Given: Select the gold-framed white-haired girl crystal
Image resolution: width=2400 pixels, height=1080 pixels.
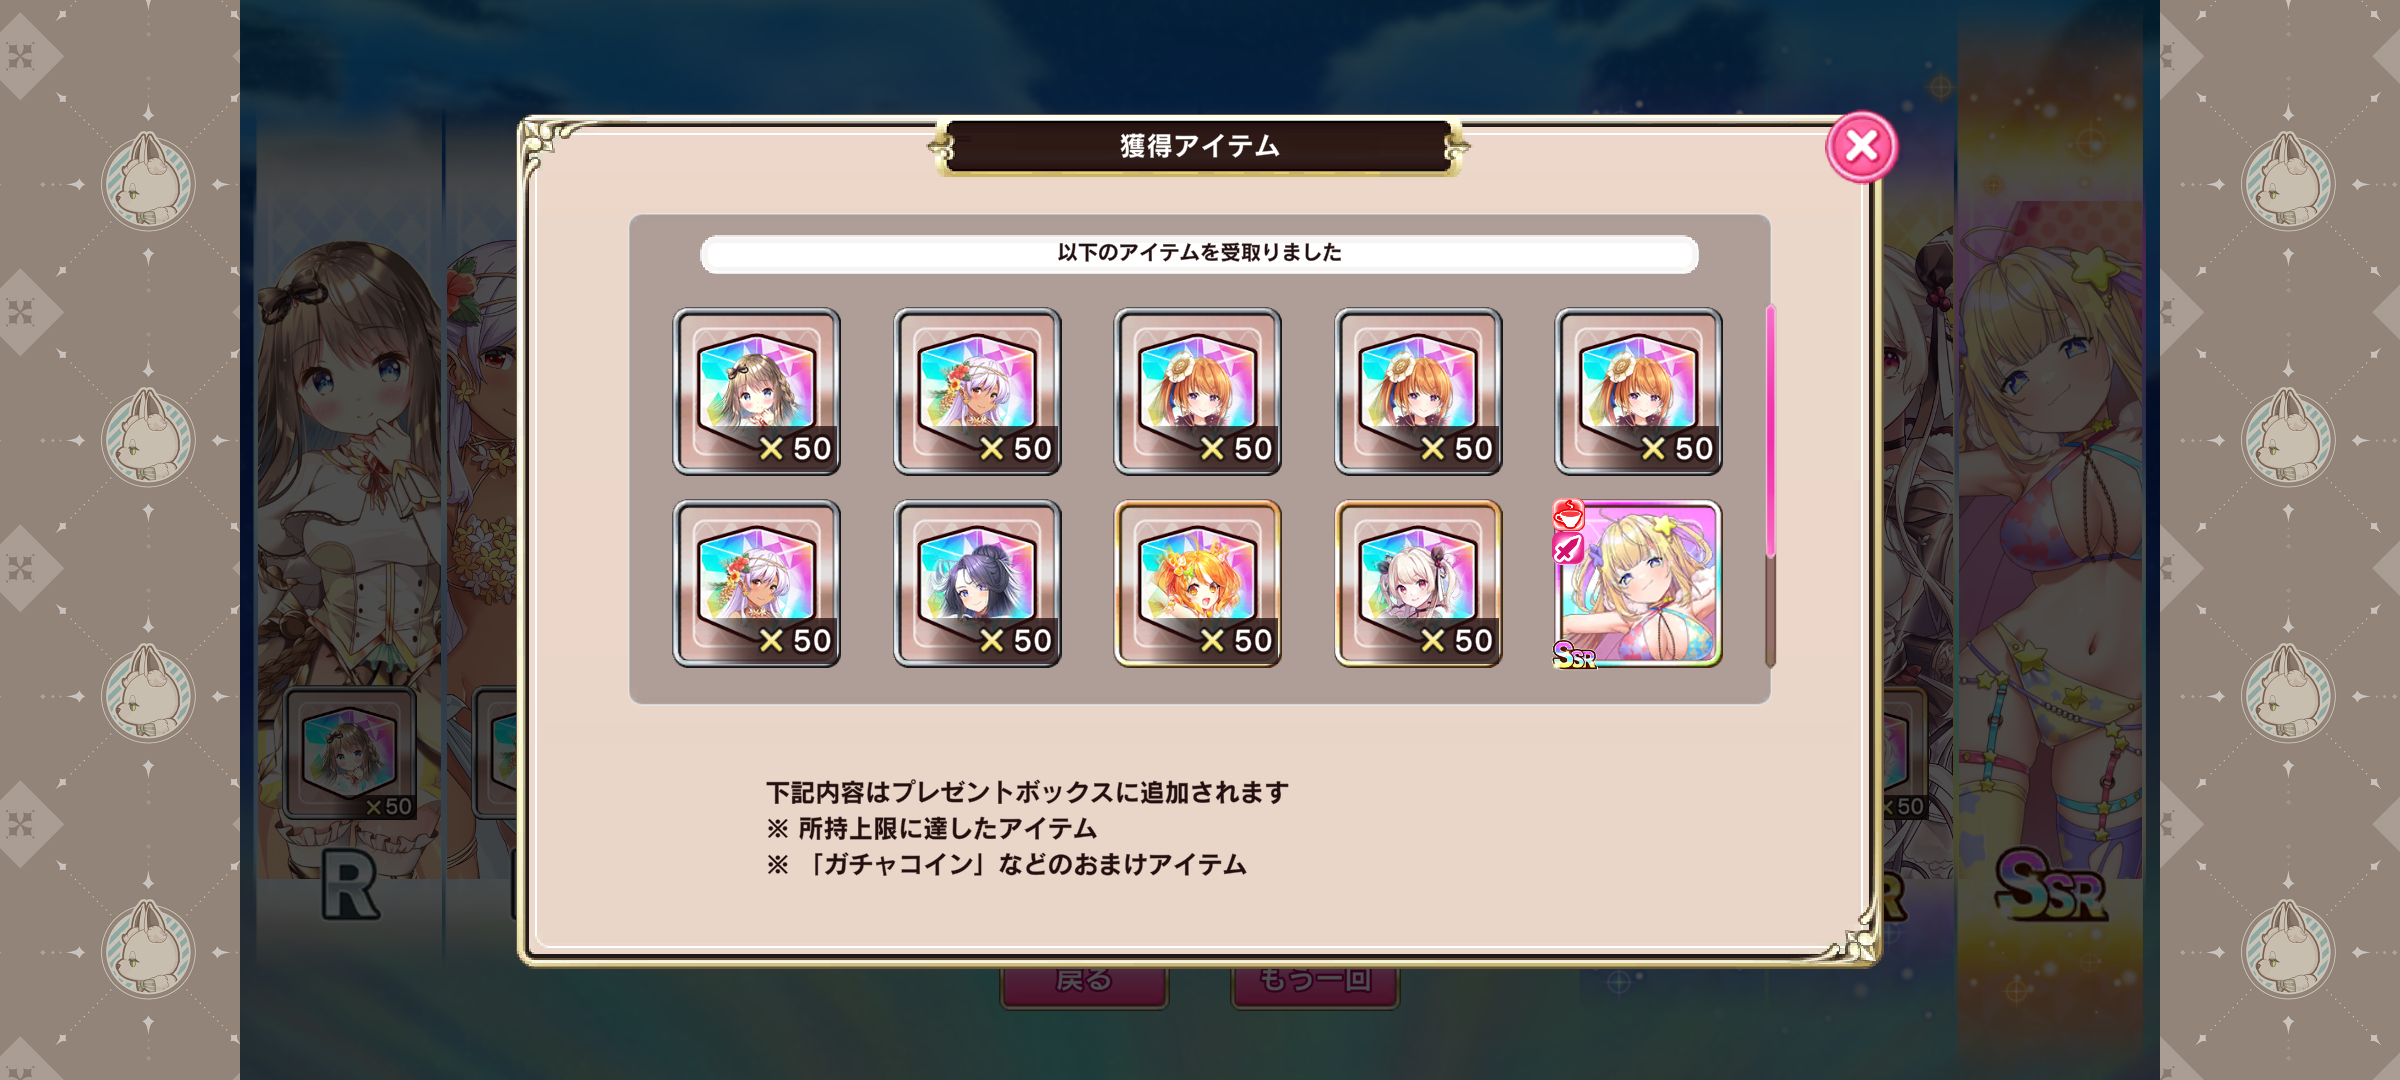Looking at the screenshot, I should [x=1418, y=584].
